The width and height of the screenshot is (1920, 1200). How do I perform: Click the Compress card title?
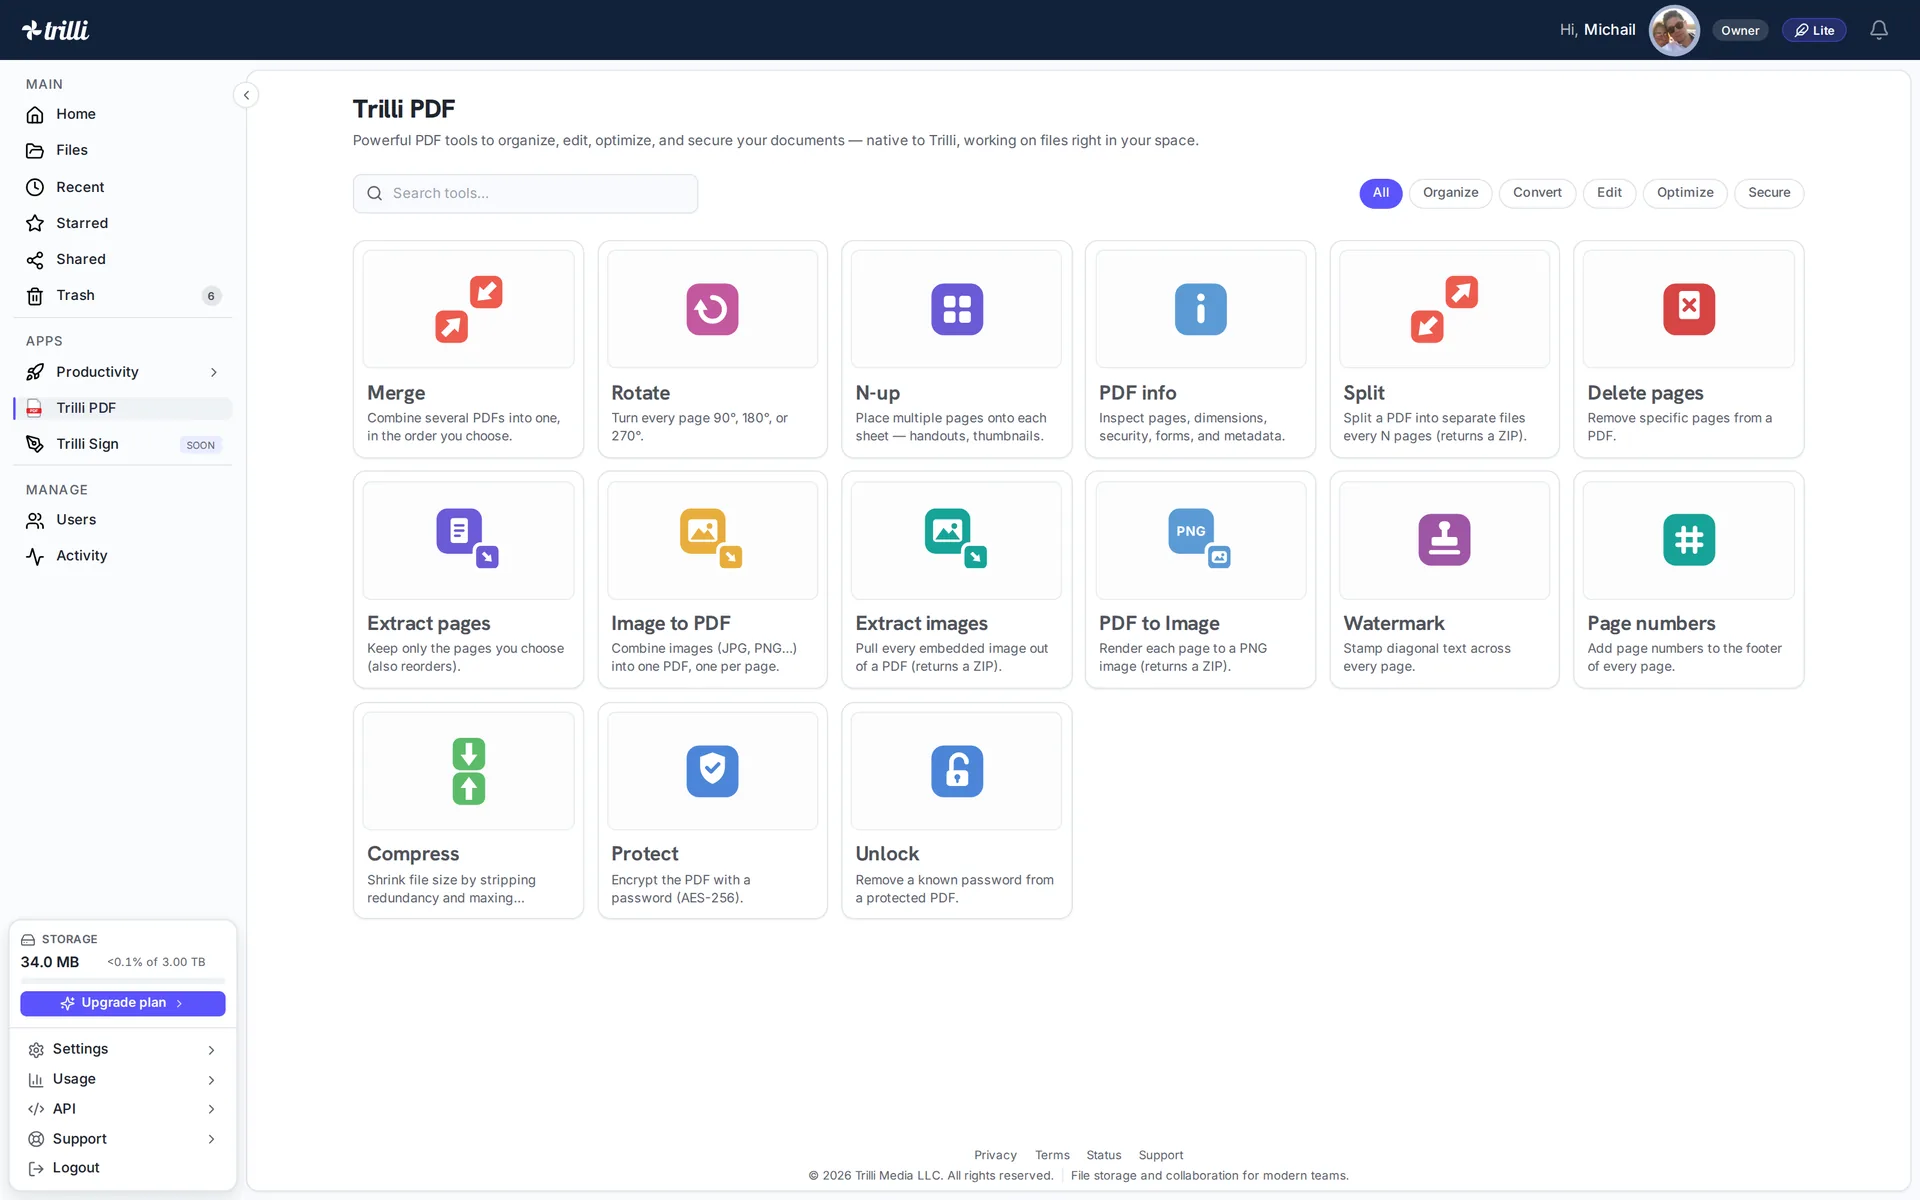[x=413, y=854]
